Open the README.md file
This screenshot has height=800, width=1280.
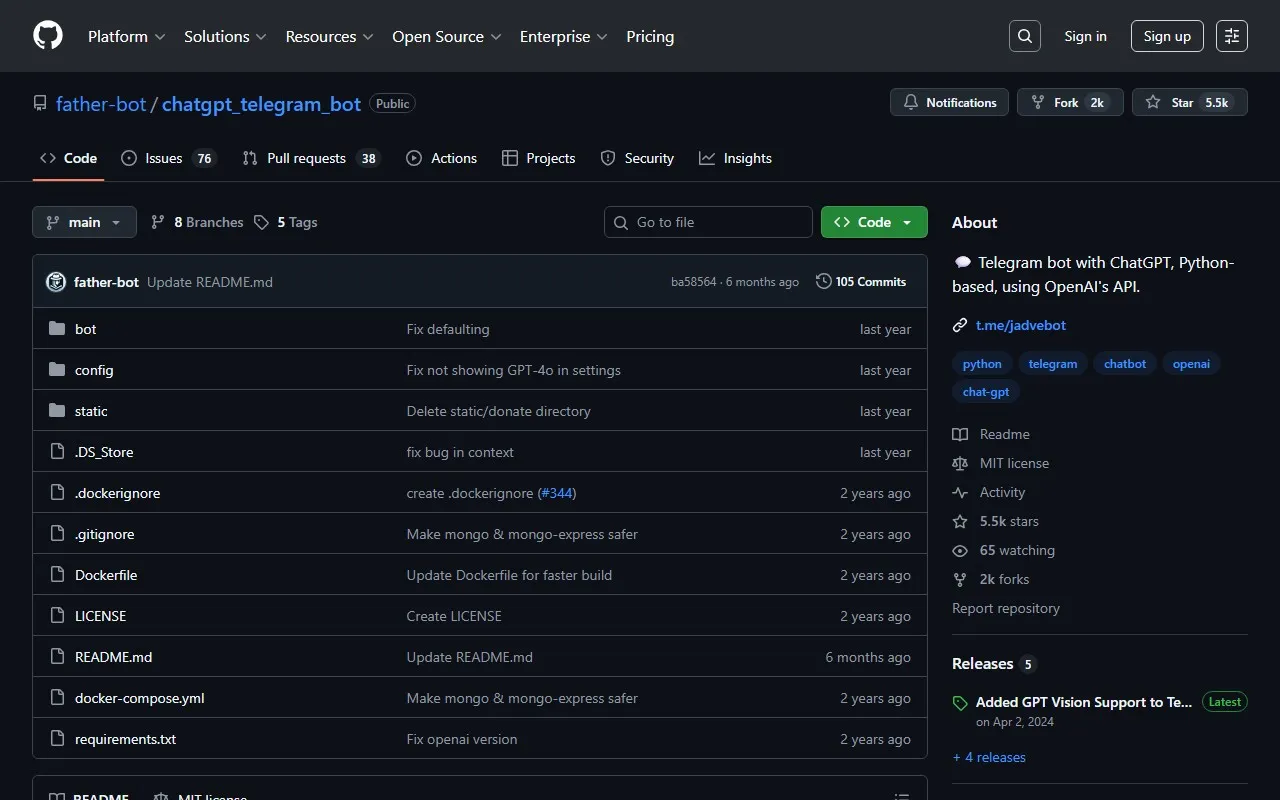pos(113,657)
